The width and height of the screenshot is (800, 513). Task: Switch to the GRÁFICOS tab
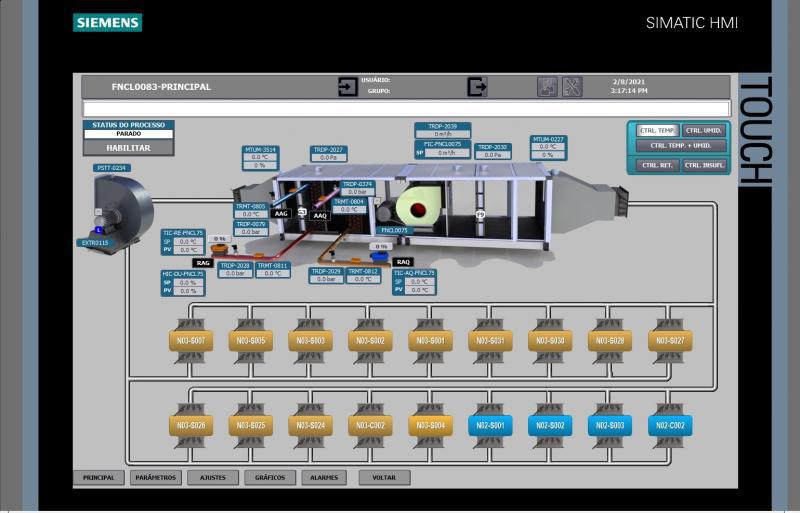click(x=270, y=478)
